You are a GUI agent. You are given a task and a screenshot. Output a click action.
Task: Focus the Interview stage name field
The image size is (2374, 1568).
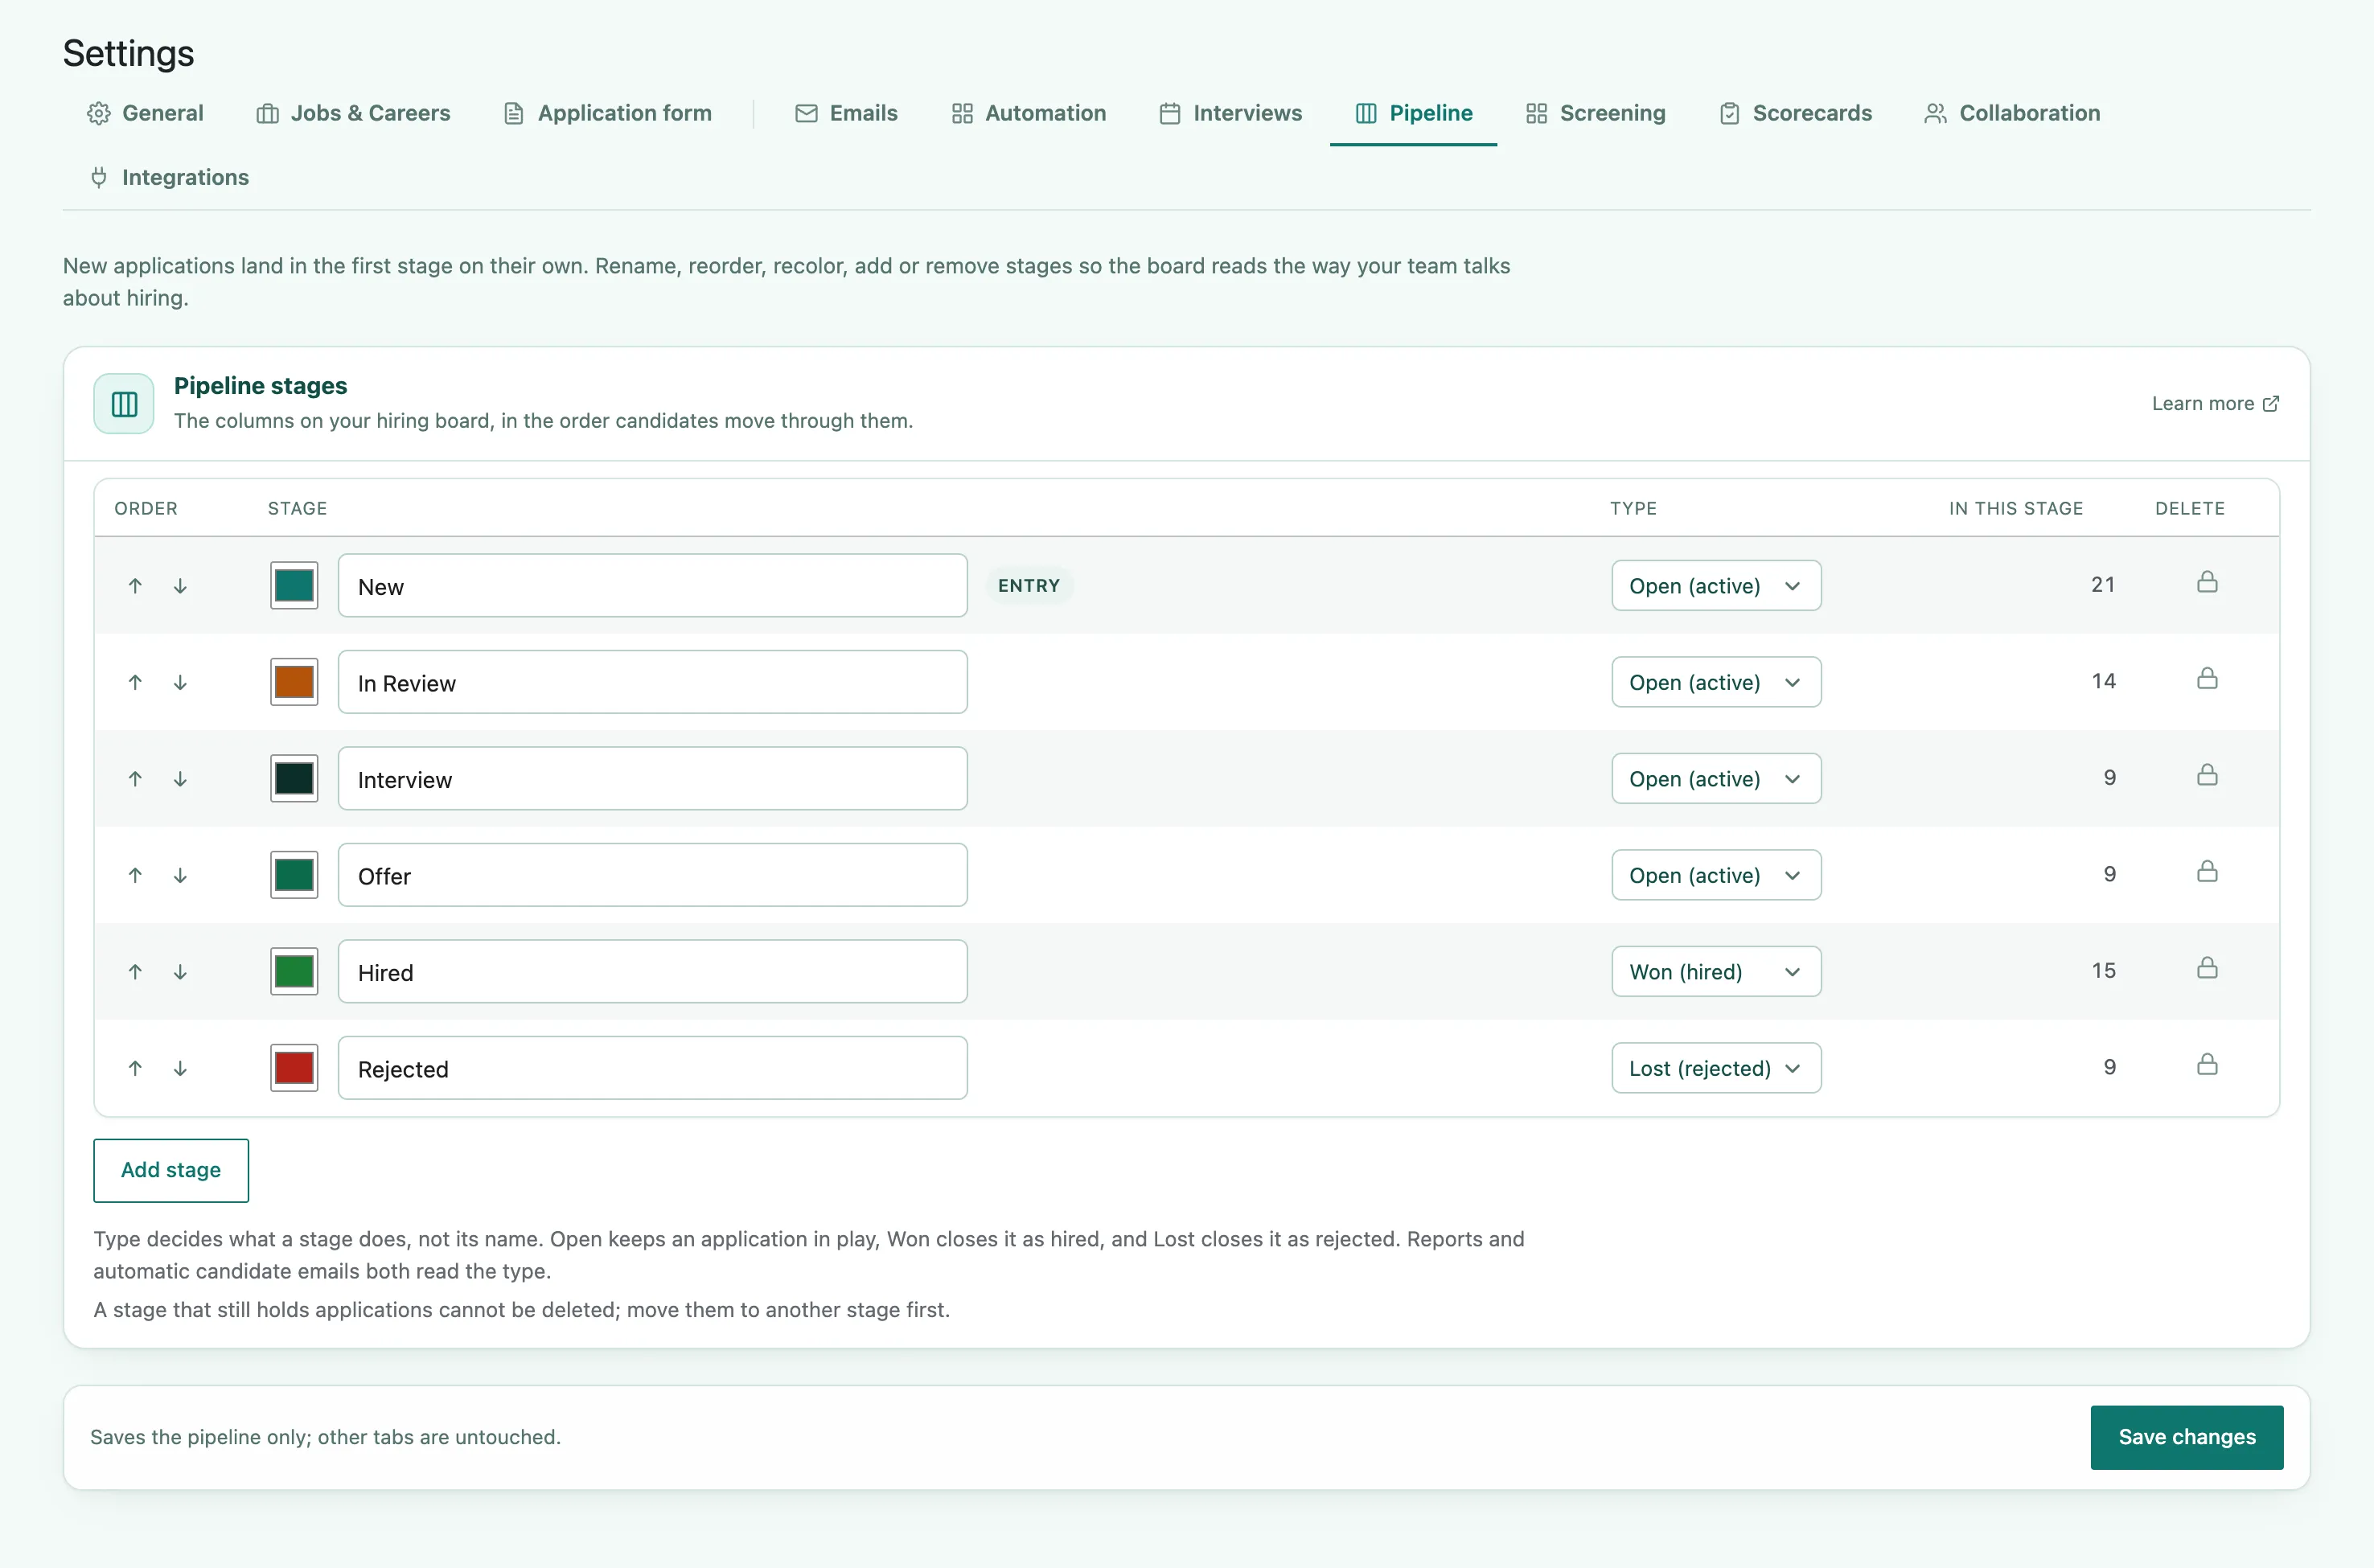pos(653,779)
